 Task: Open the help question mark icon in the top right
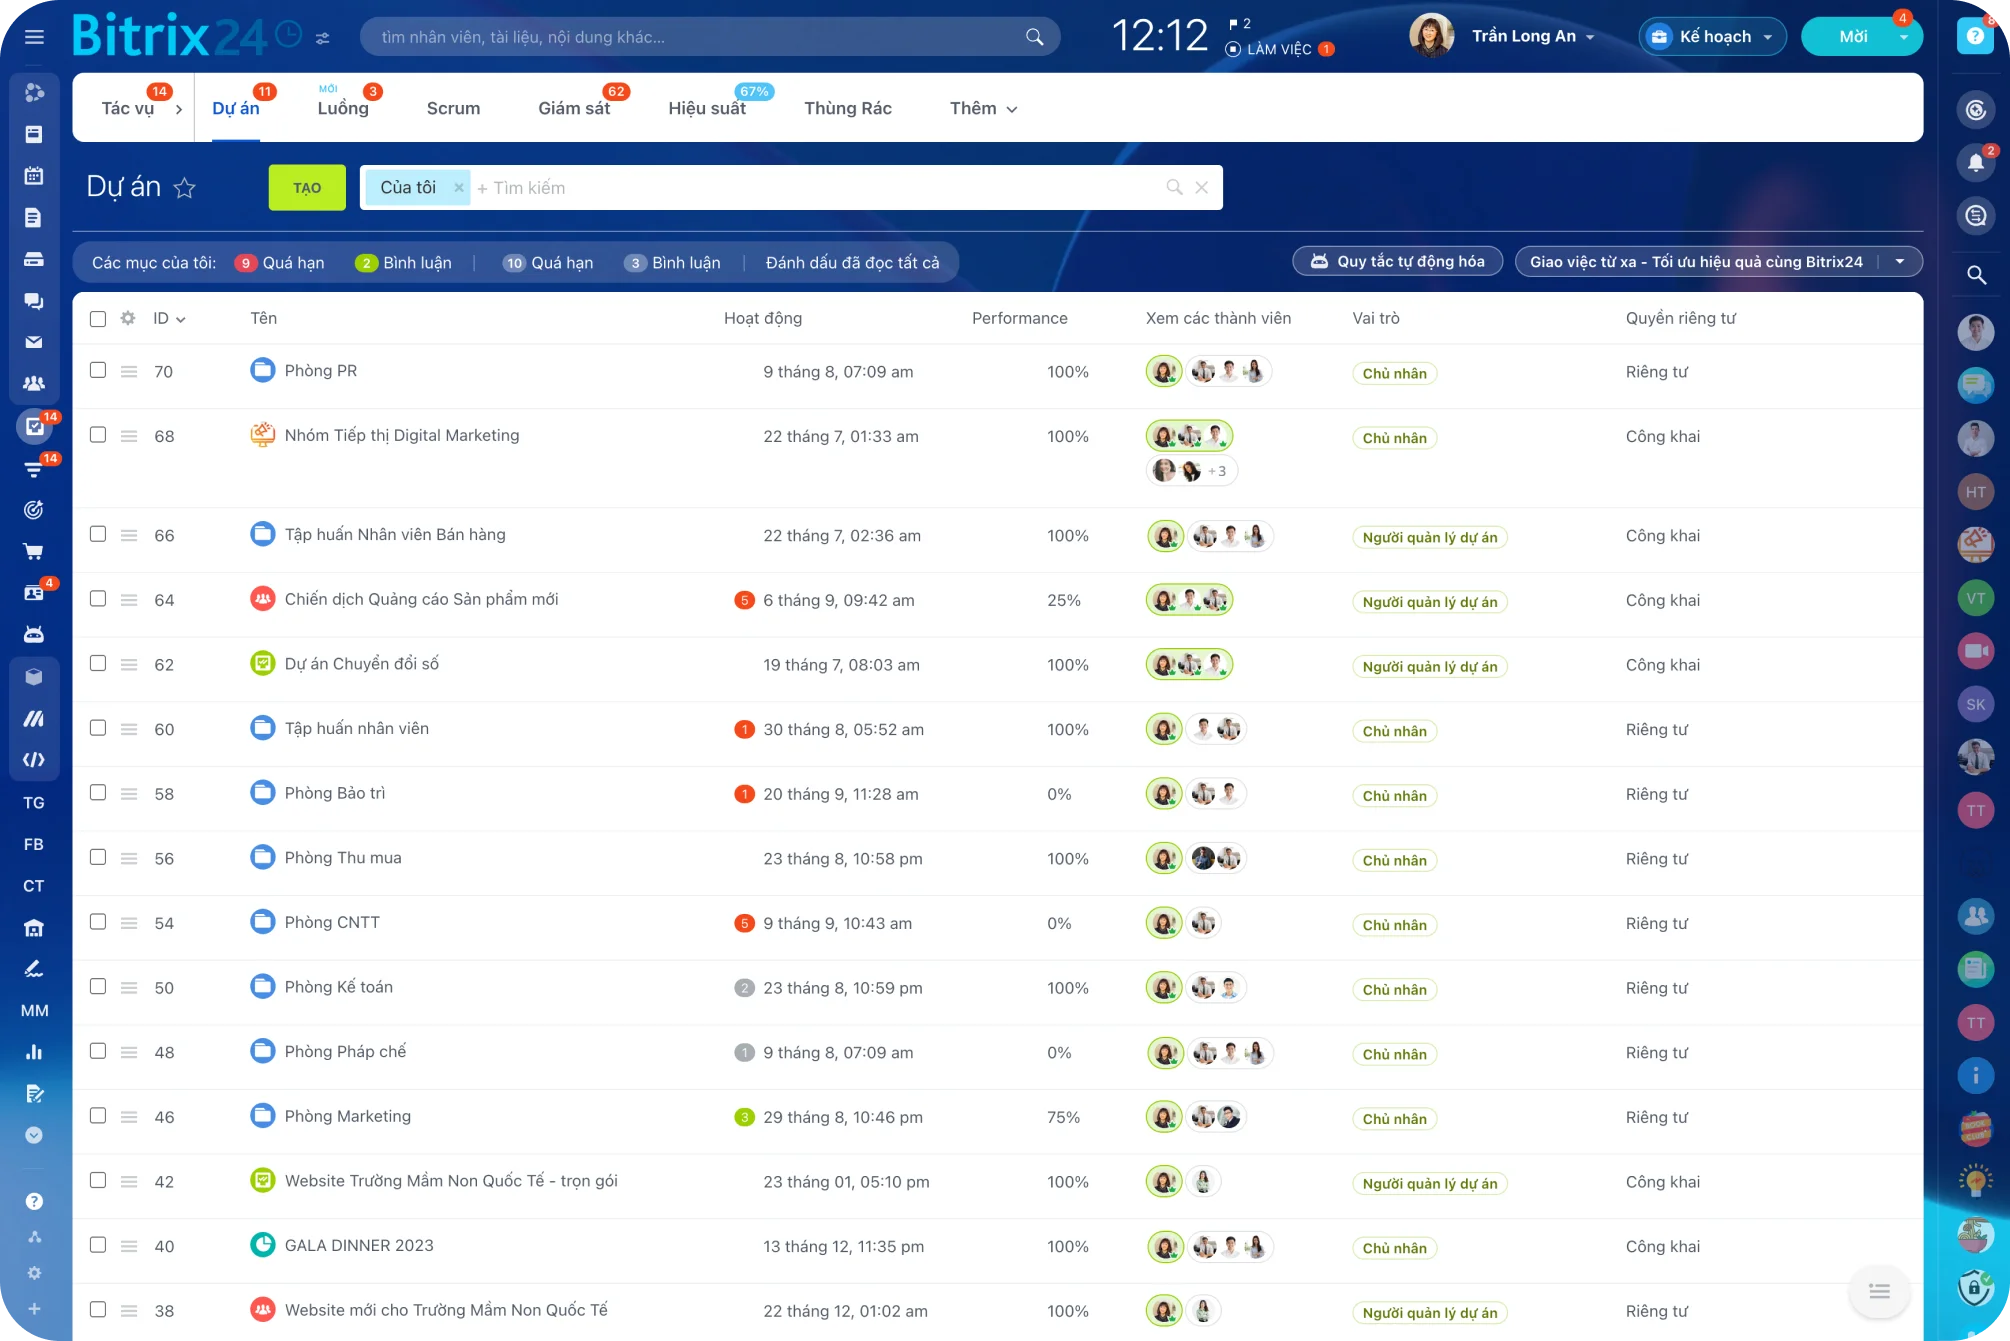[x=1975, y=36]
